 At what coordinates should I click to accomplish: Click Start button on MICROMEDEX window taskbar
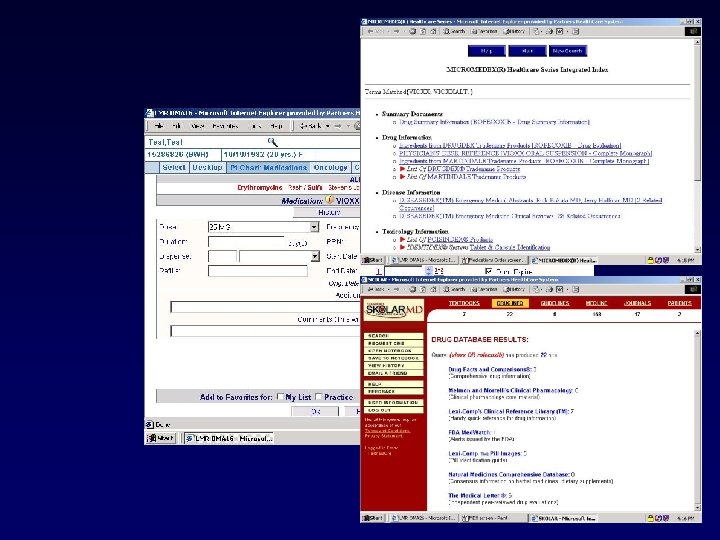[x=373, y=260]
